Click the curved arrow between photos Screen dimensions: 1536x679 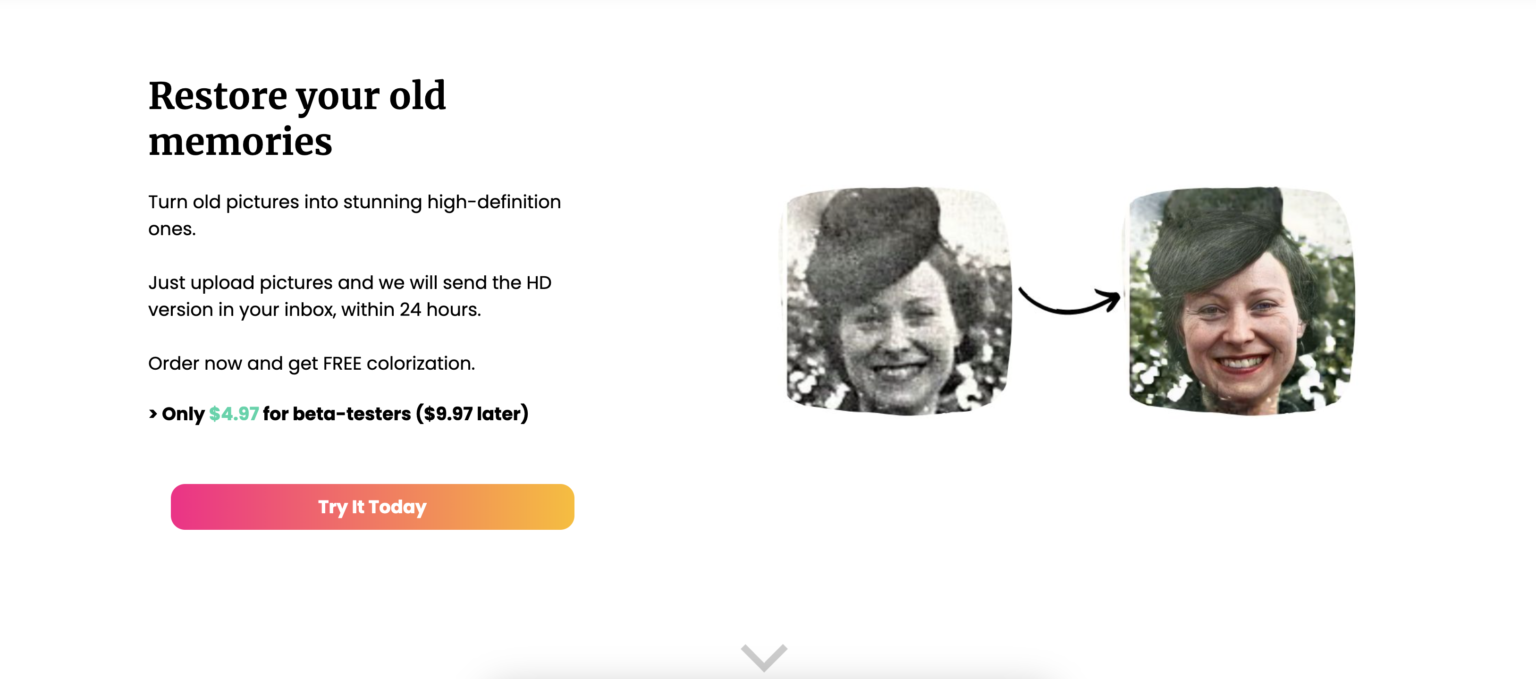(1069, 299)
